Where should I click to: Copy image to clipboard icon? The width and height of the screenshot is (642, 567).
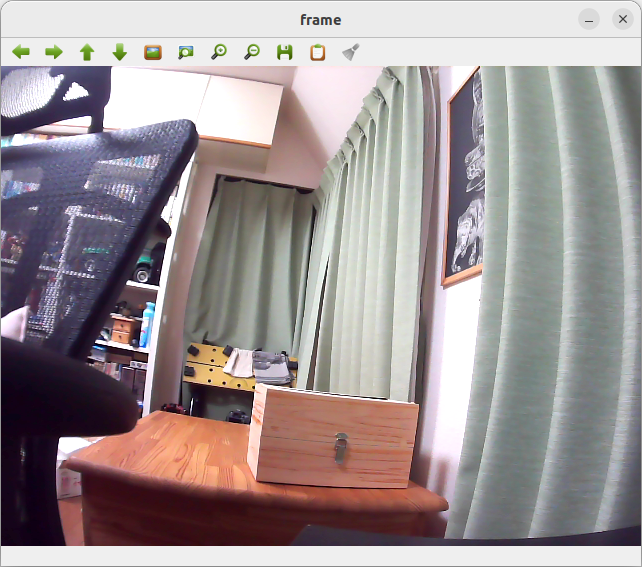pos(318,52)
